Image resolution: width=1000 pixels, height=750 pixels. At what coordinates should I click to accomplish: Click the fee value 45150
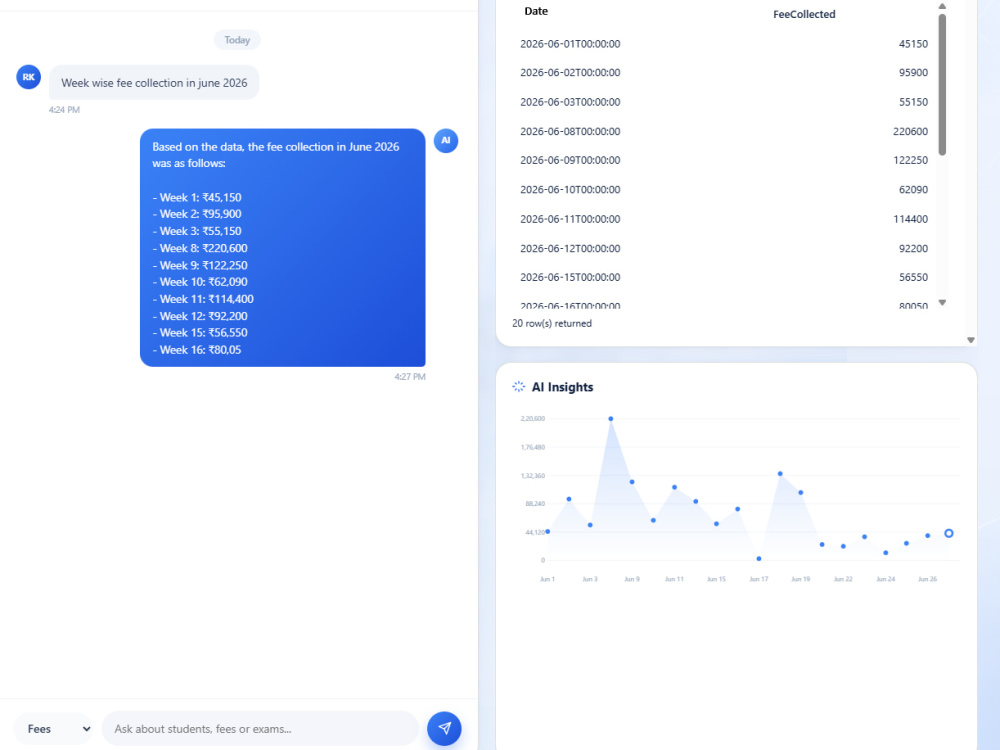(x=913, y=44)
